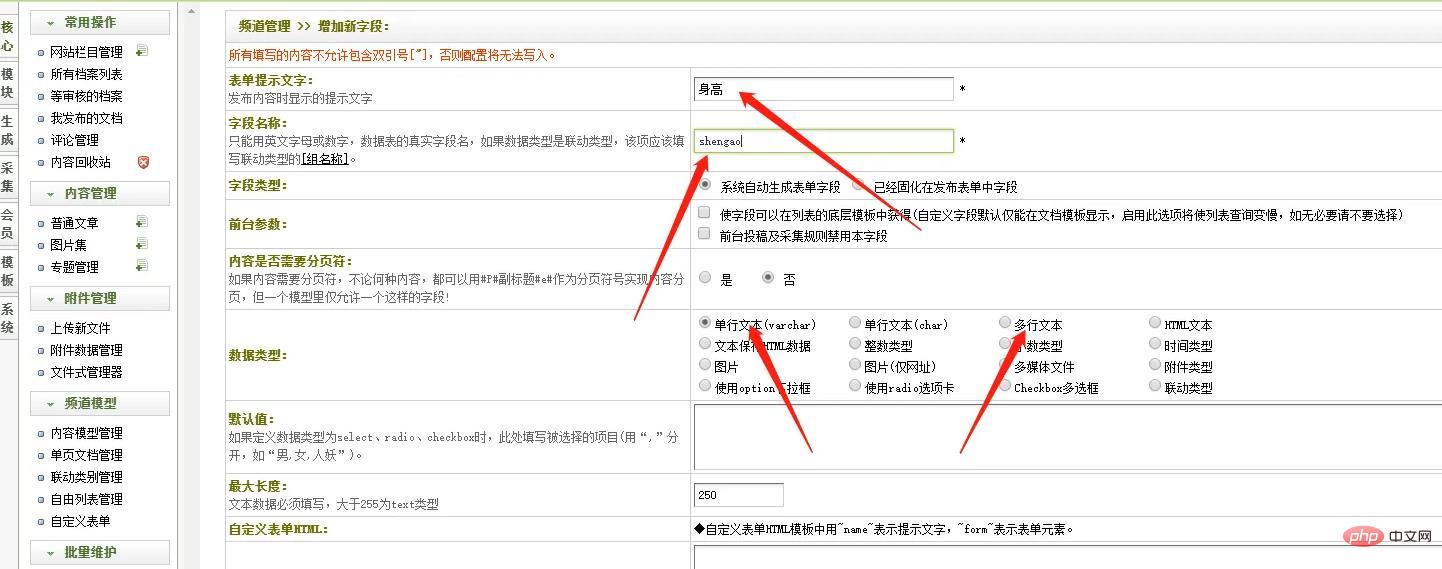1442x569 pixels.
Task: Click the add icon next to 普通文章
Action: click(142, 222)
